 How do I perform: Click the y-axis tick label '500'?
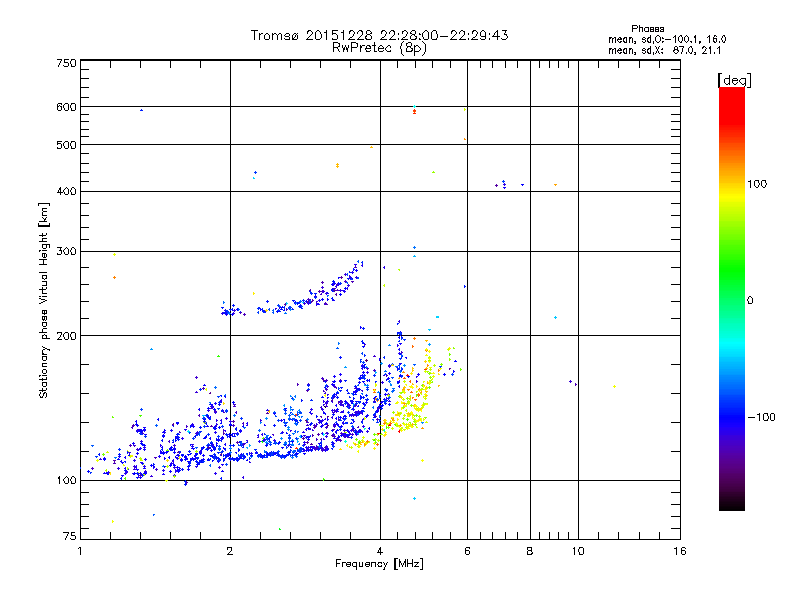pos(66,145)
